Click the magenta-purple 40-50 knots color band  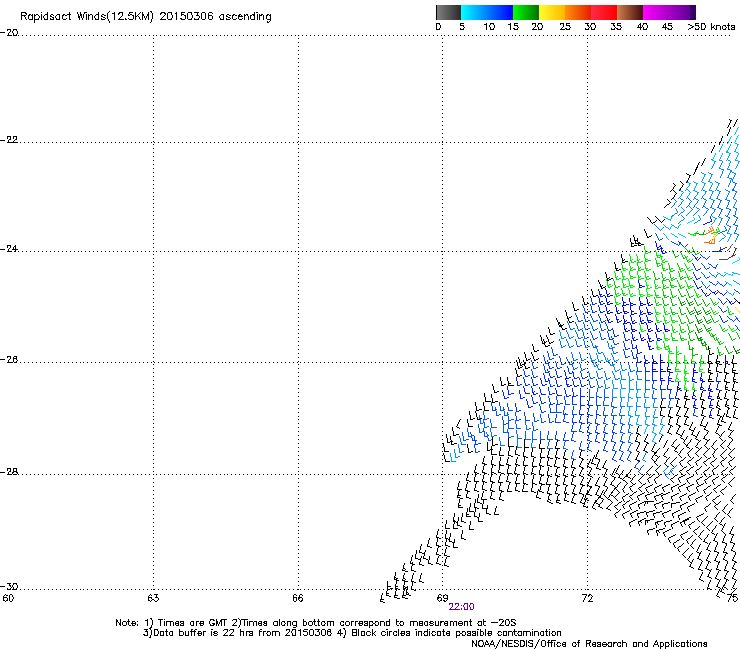(669, 12)
